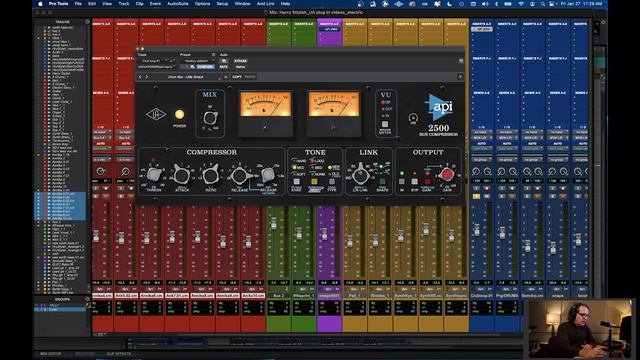The width and height of the screenshot is (640, 360).
Task: Click the webcam video thumbnail
Action: point(579,329)
